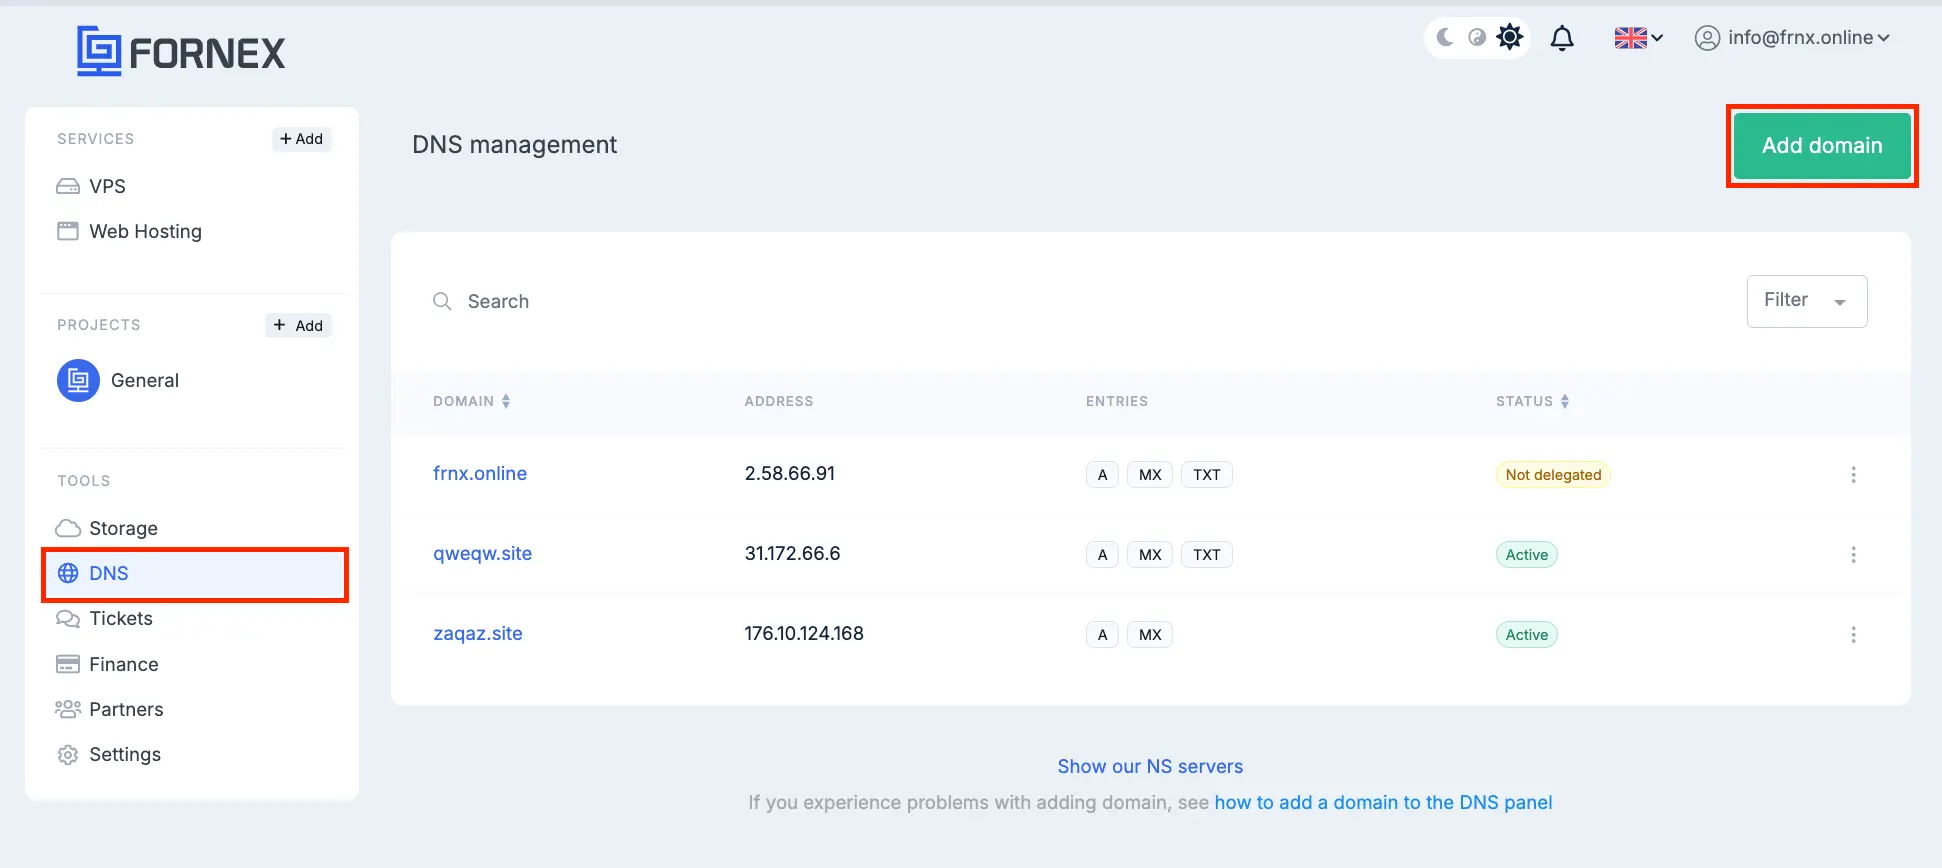This screenshot has height=868, width=1942.
Task: Click General project round icon
Action: coord(78,380)
